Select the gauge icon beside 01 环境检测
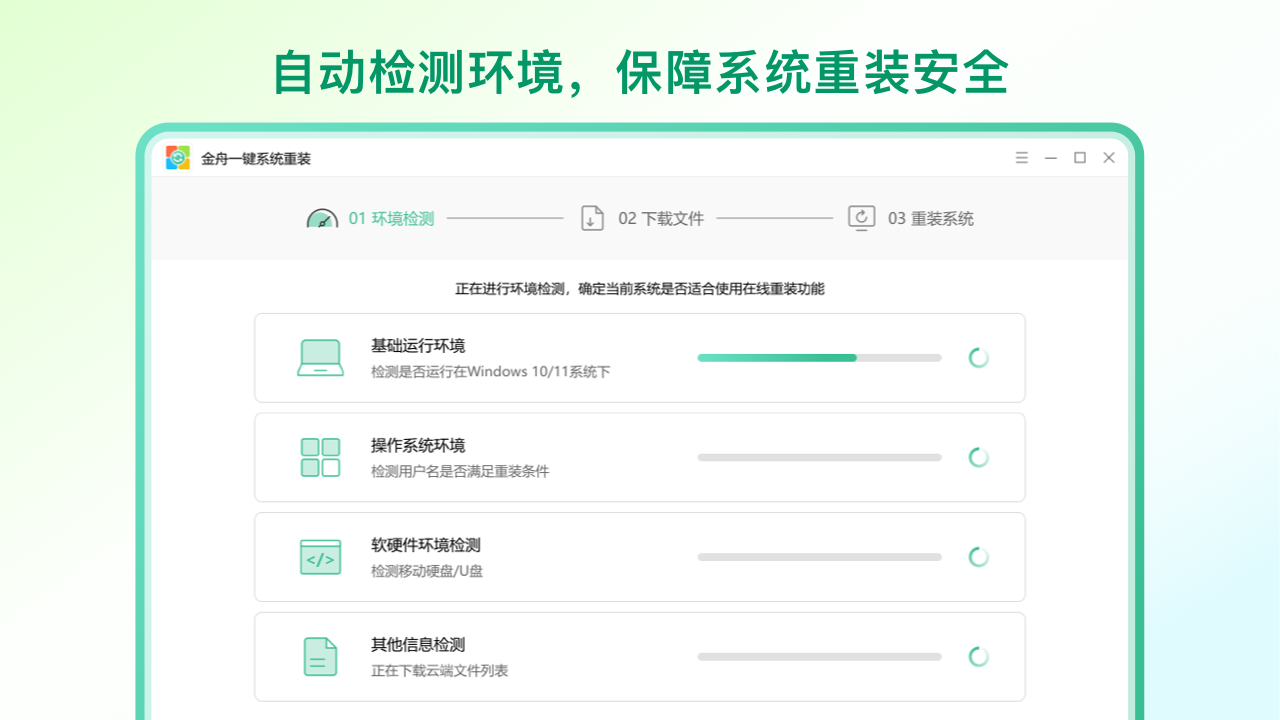Viewport: 1280px width, 720px height. point(321,218)
